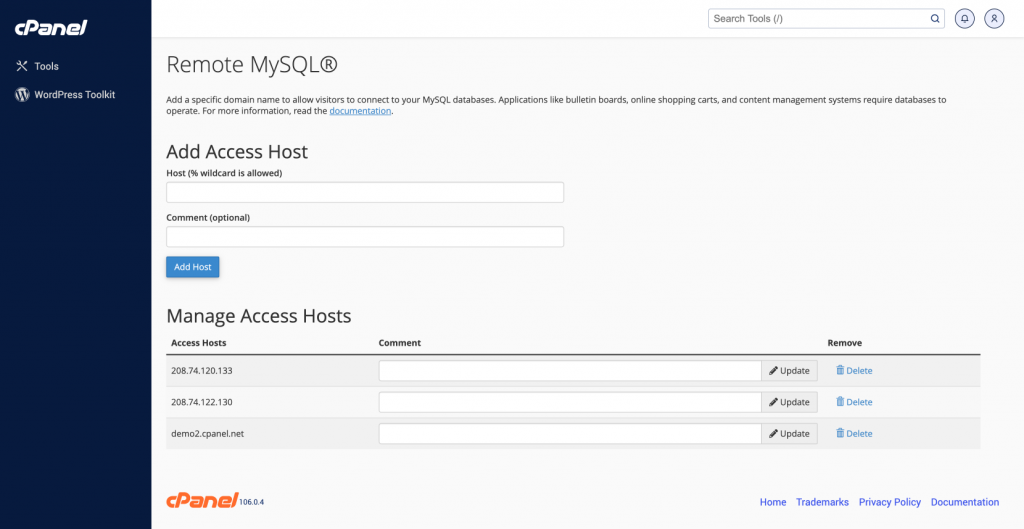Delete the demo2.cpanel.net access host

[x=854, y=434]
